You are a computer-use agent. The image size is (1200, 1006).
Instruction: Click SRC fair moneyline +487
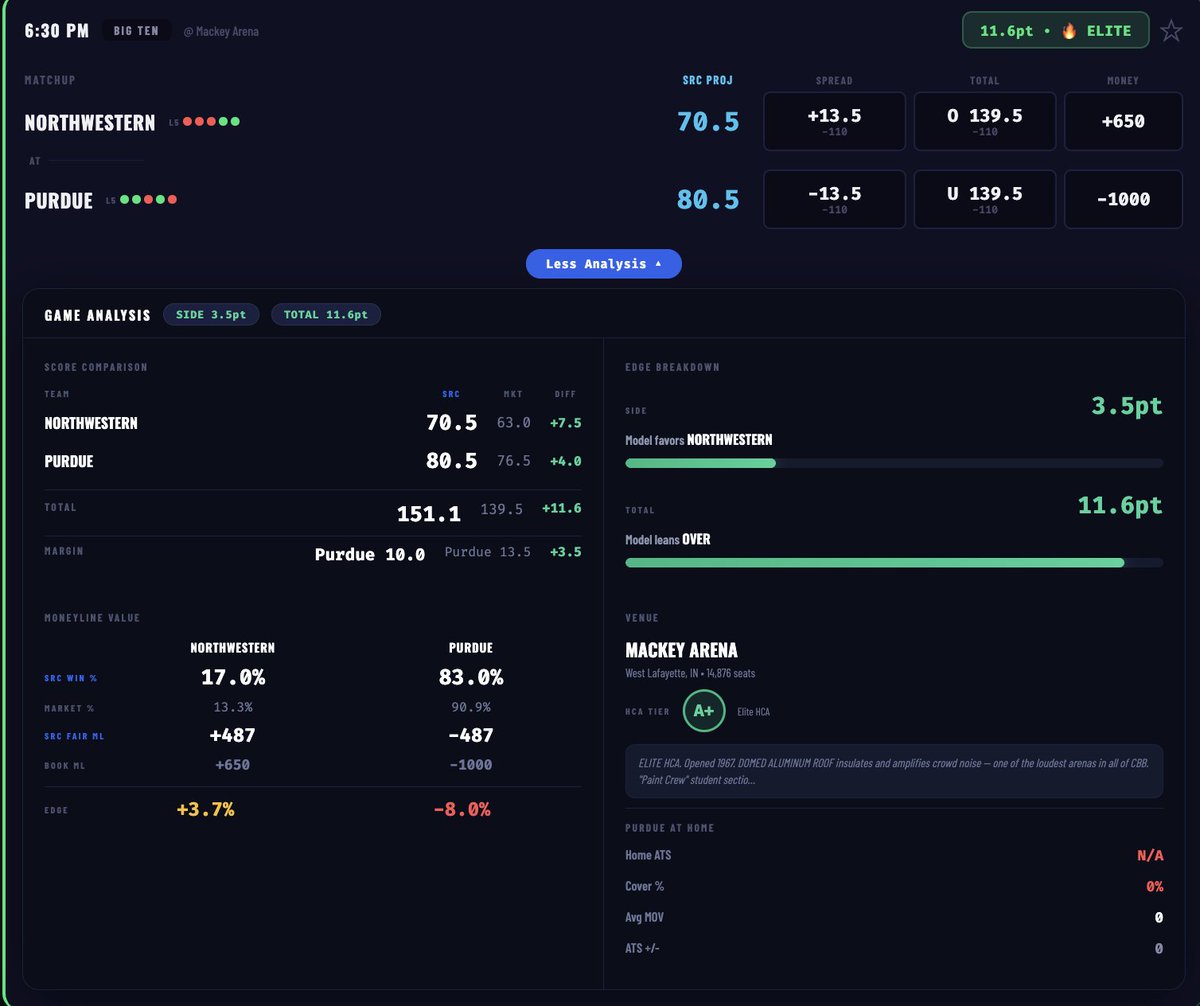tap(233, 736)
